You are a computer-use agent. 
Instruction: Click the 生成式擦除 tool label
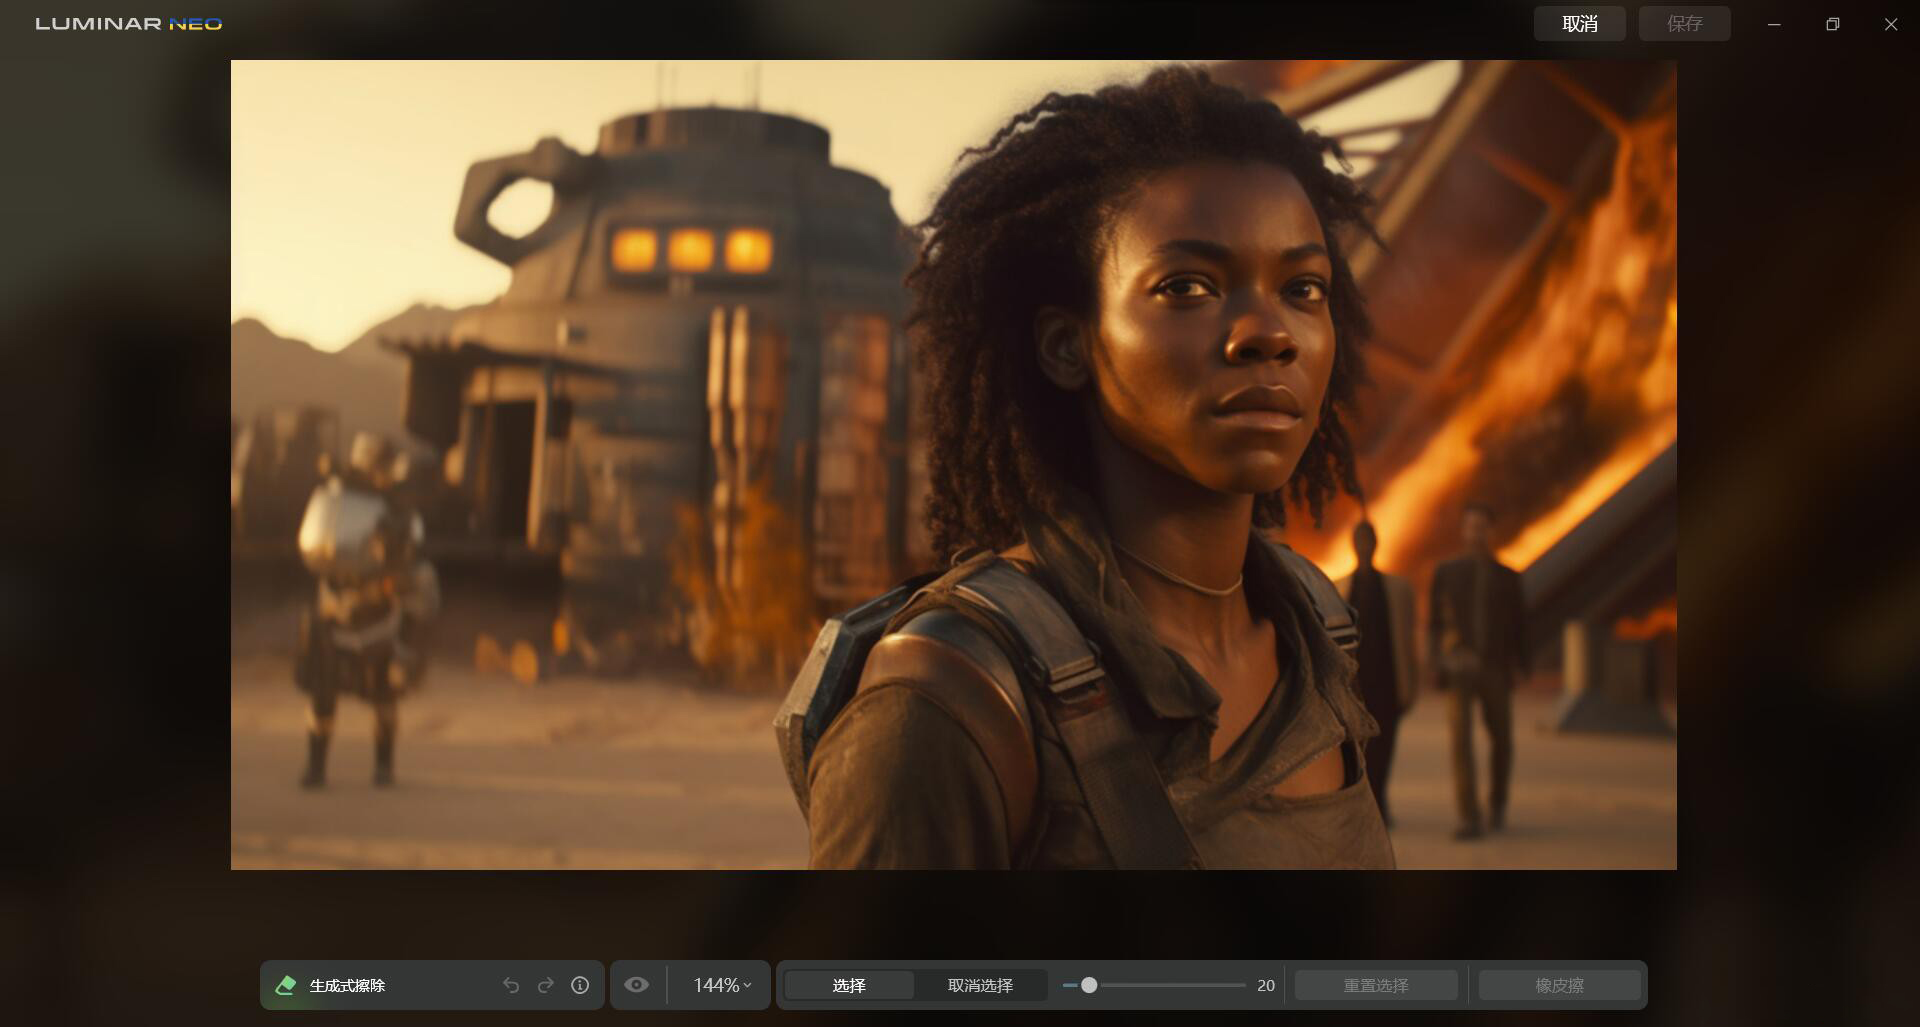(347, 985)
